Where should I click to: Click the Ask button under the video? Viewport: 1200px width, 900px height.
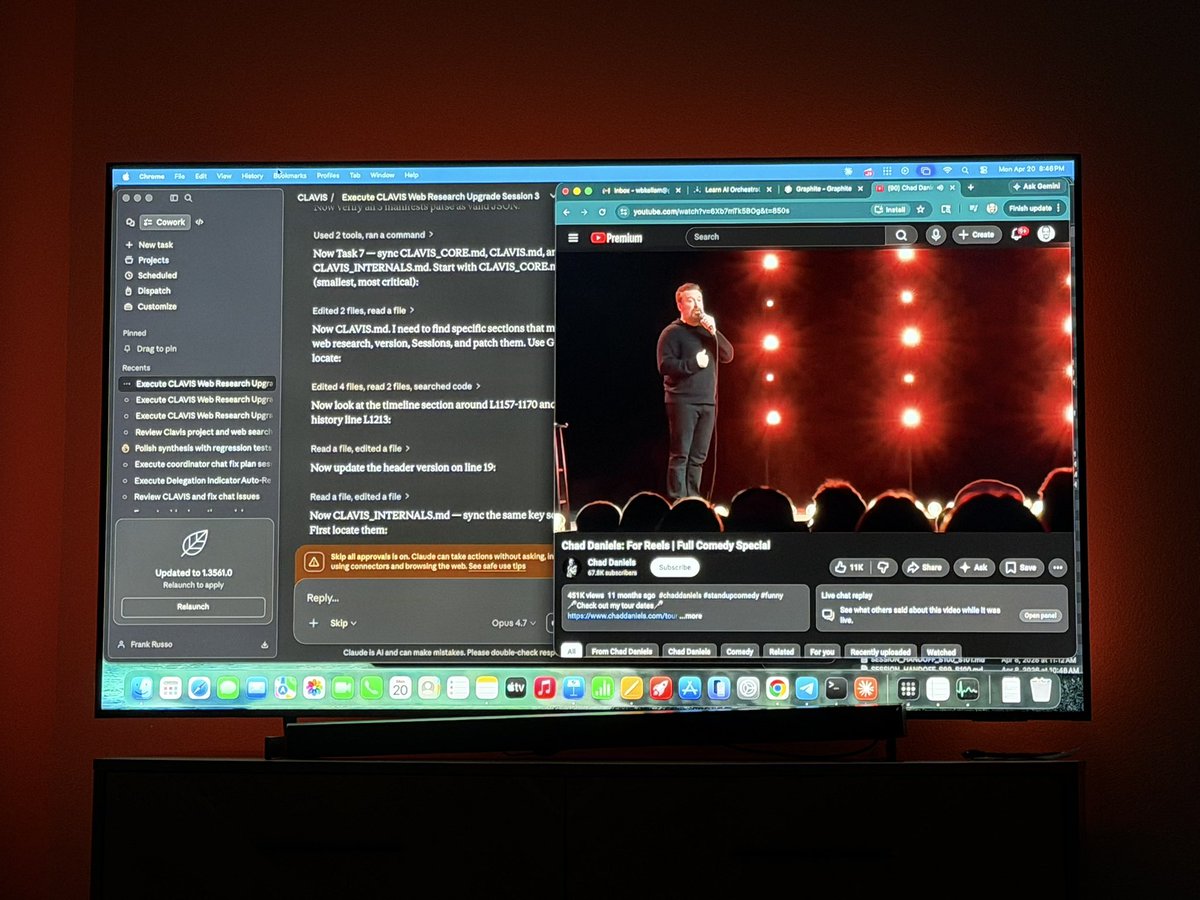point(973,567)
